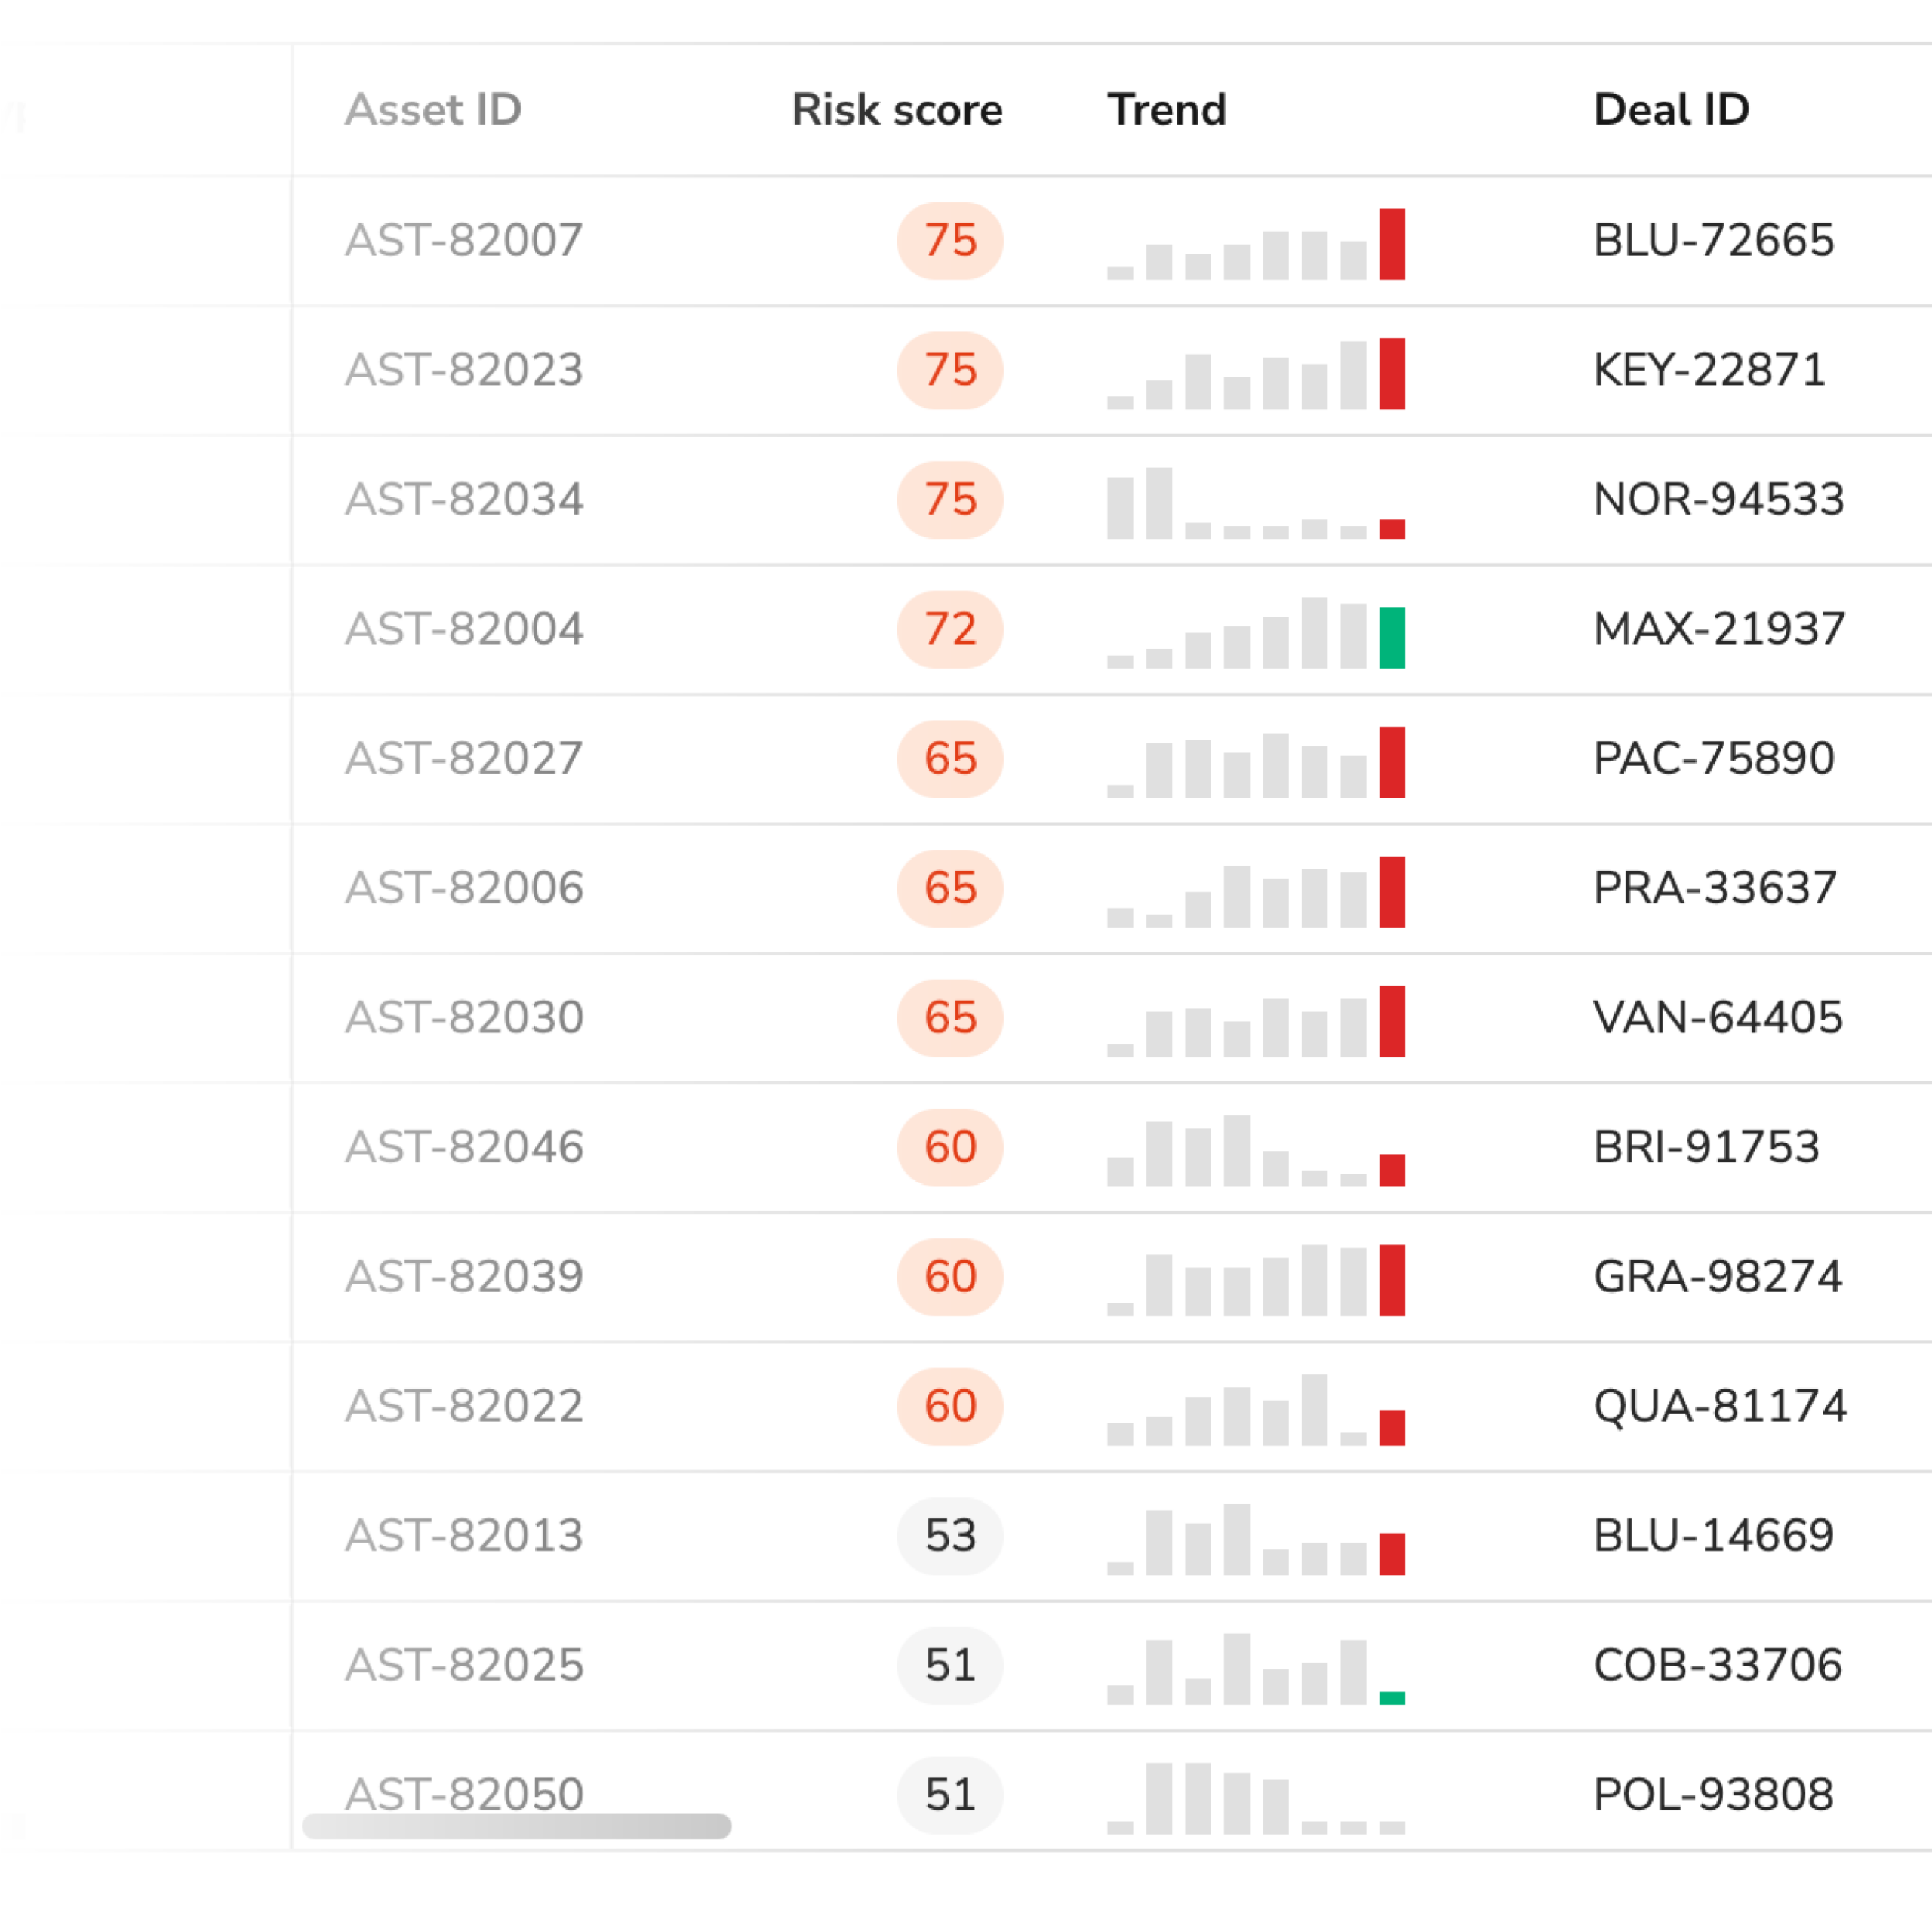
Task: Click the Deal ID column header
Action: [1671, 110]
